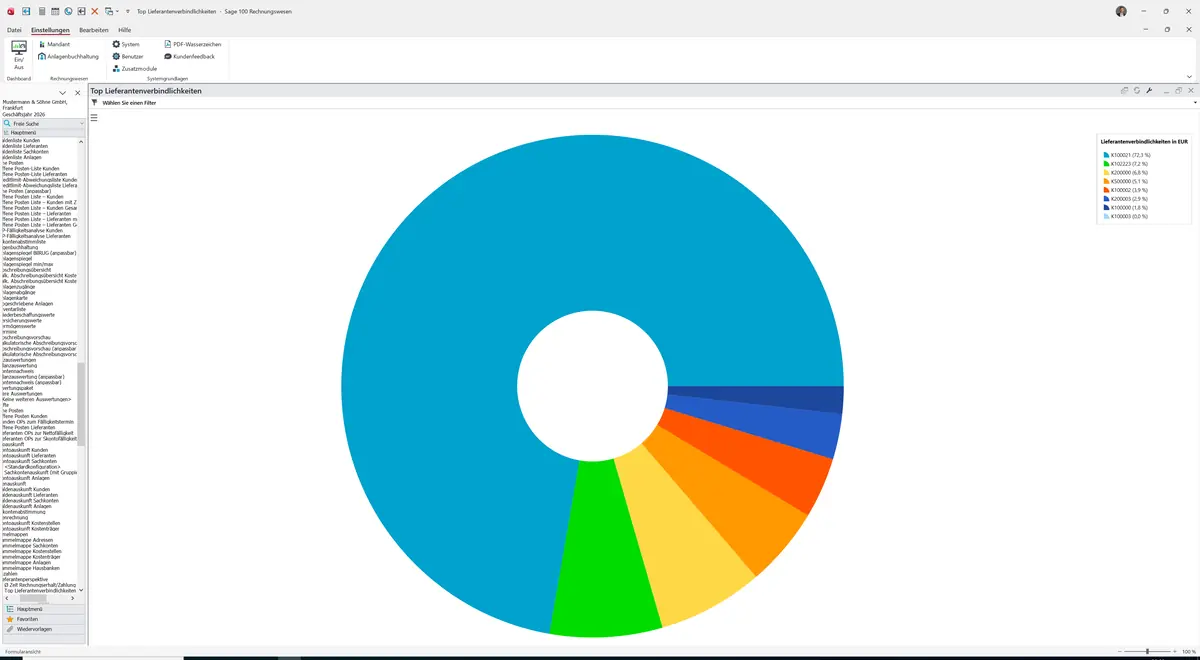Viewport: 1200px width, 660px height.
Task: Close the navigation side panel
Action: (x=77, y=93)
